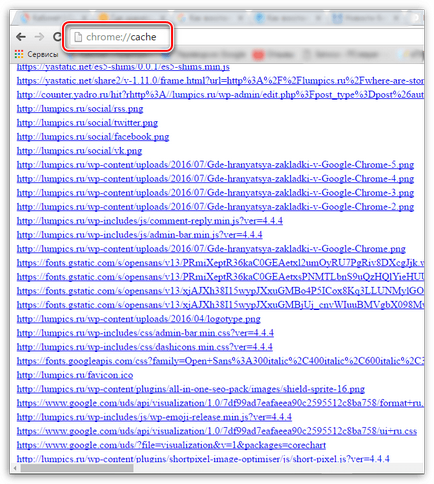Open the lumpics.ru/social/facebook.png link
Image resolution: width=434 pixels, height=484 pixels.
point(93,137)
